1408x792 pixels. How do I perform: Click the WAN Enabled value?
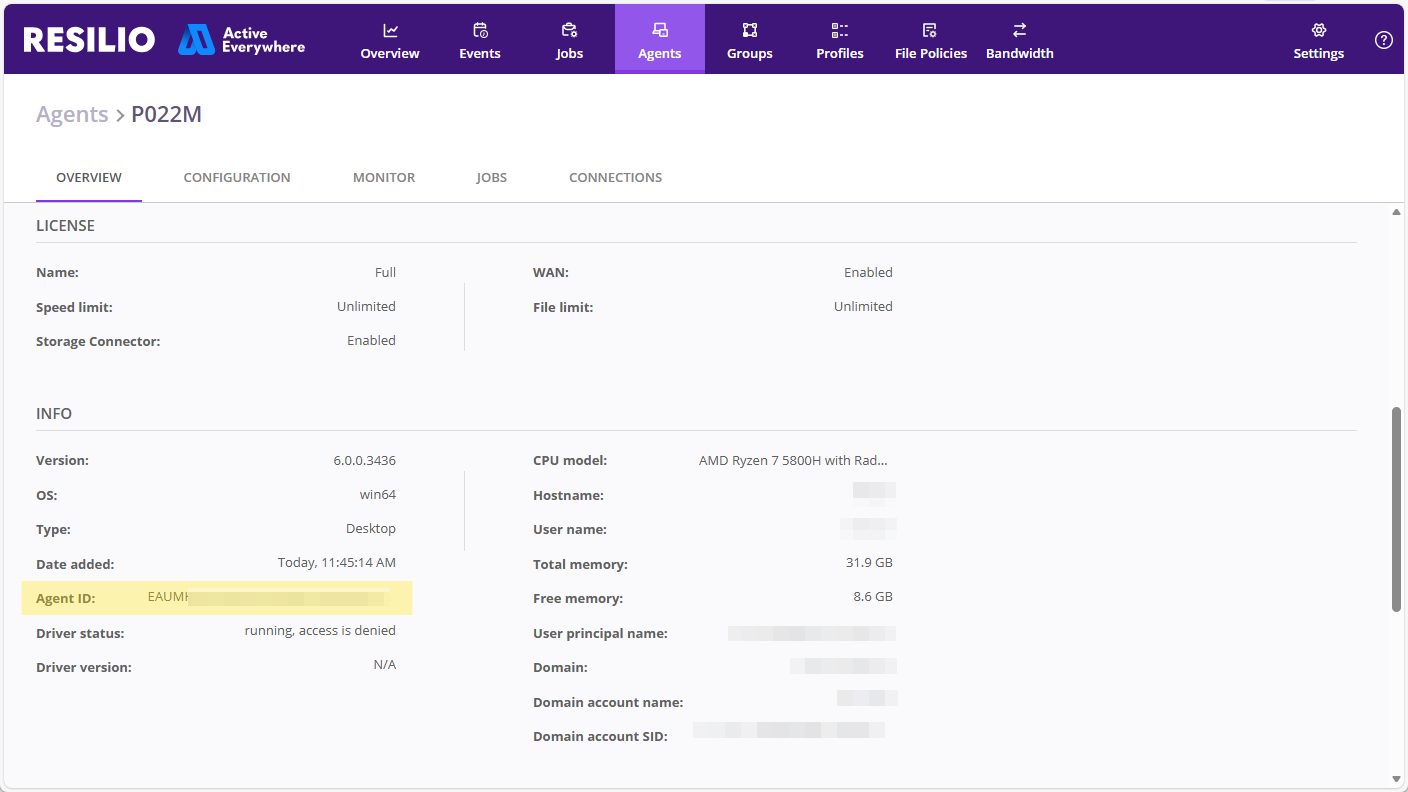pos(868,272)
